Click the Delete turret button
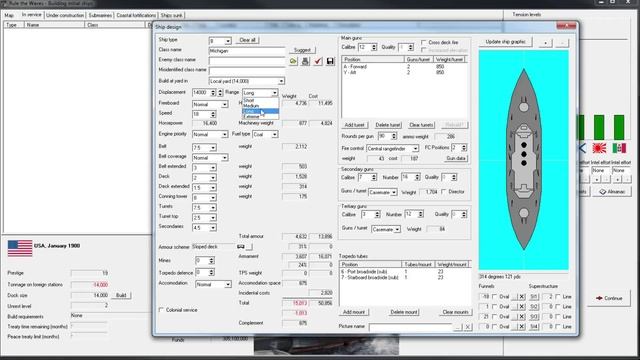 [x=388, y=125]
